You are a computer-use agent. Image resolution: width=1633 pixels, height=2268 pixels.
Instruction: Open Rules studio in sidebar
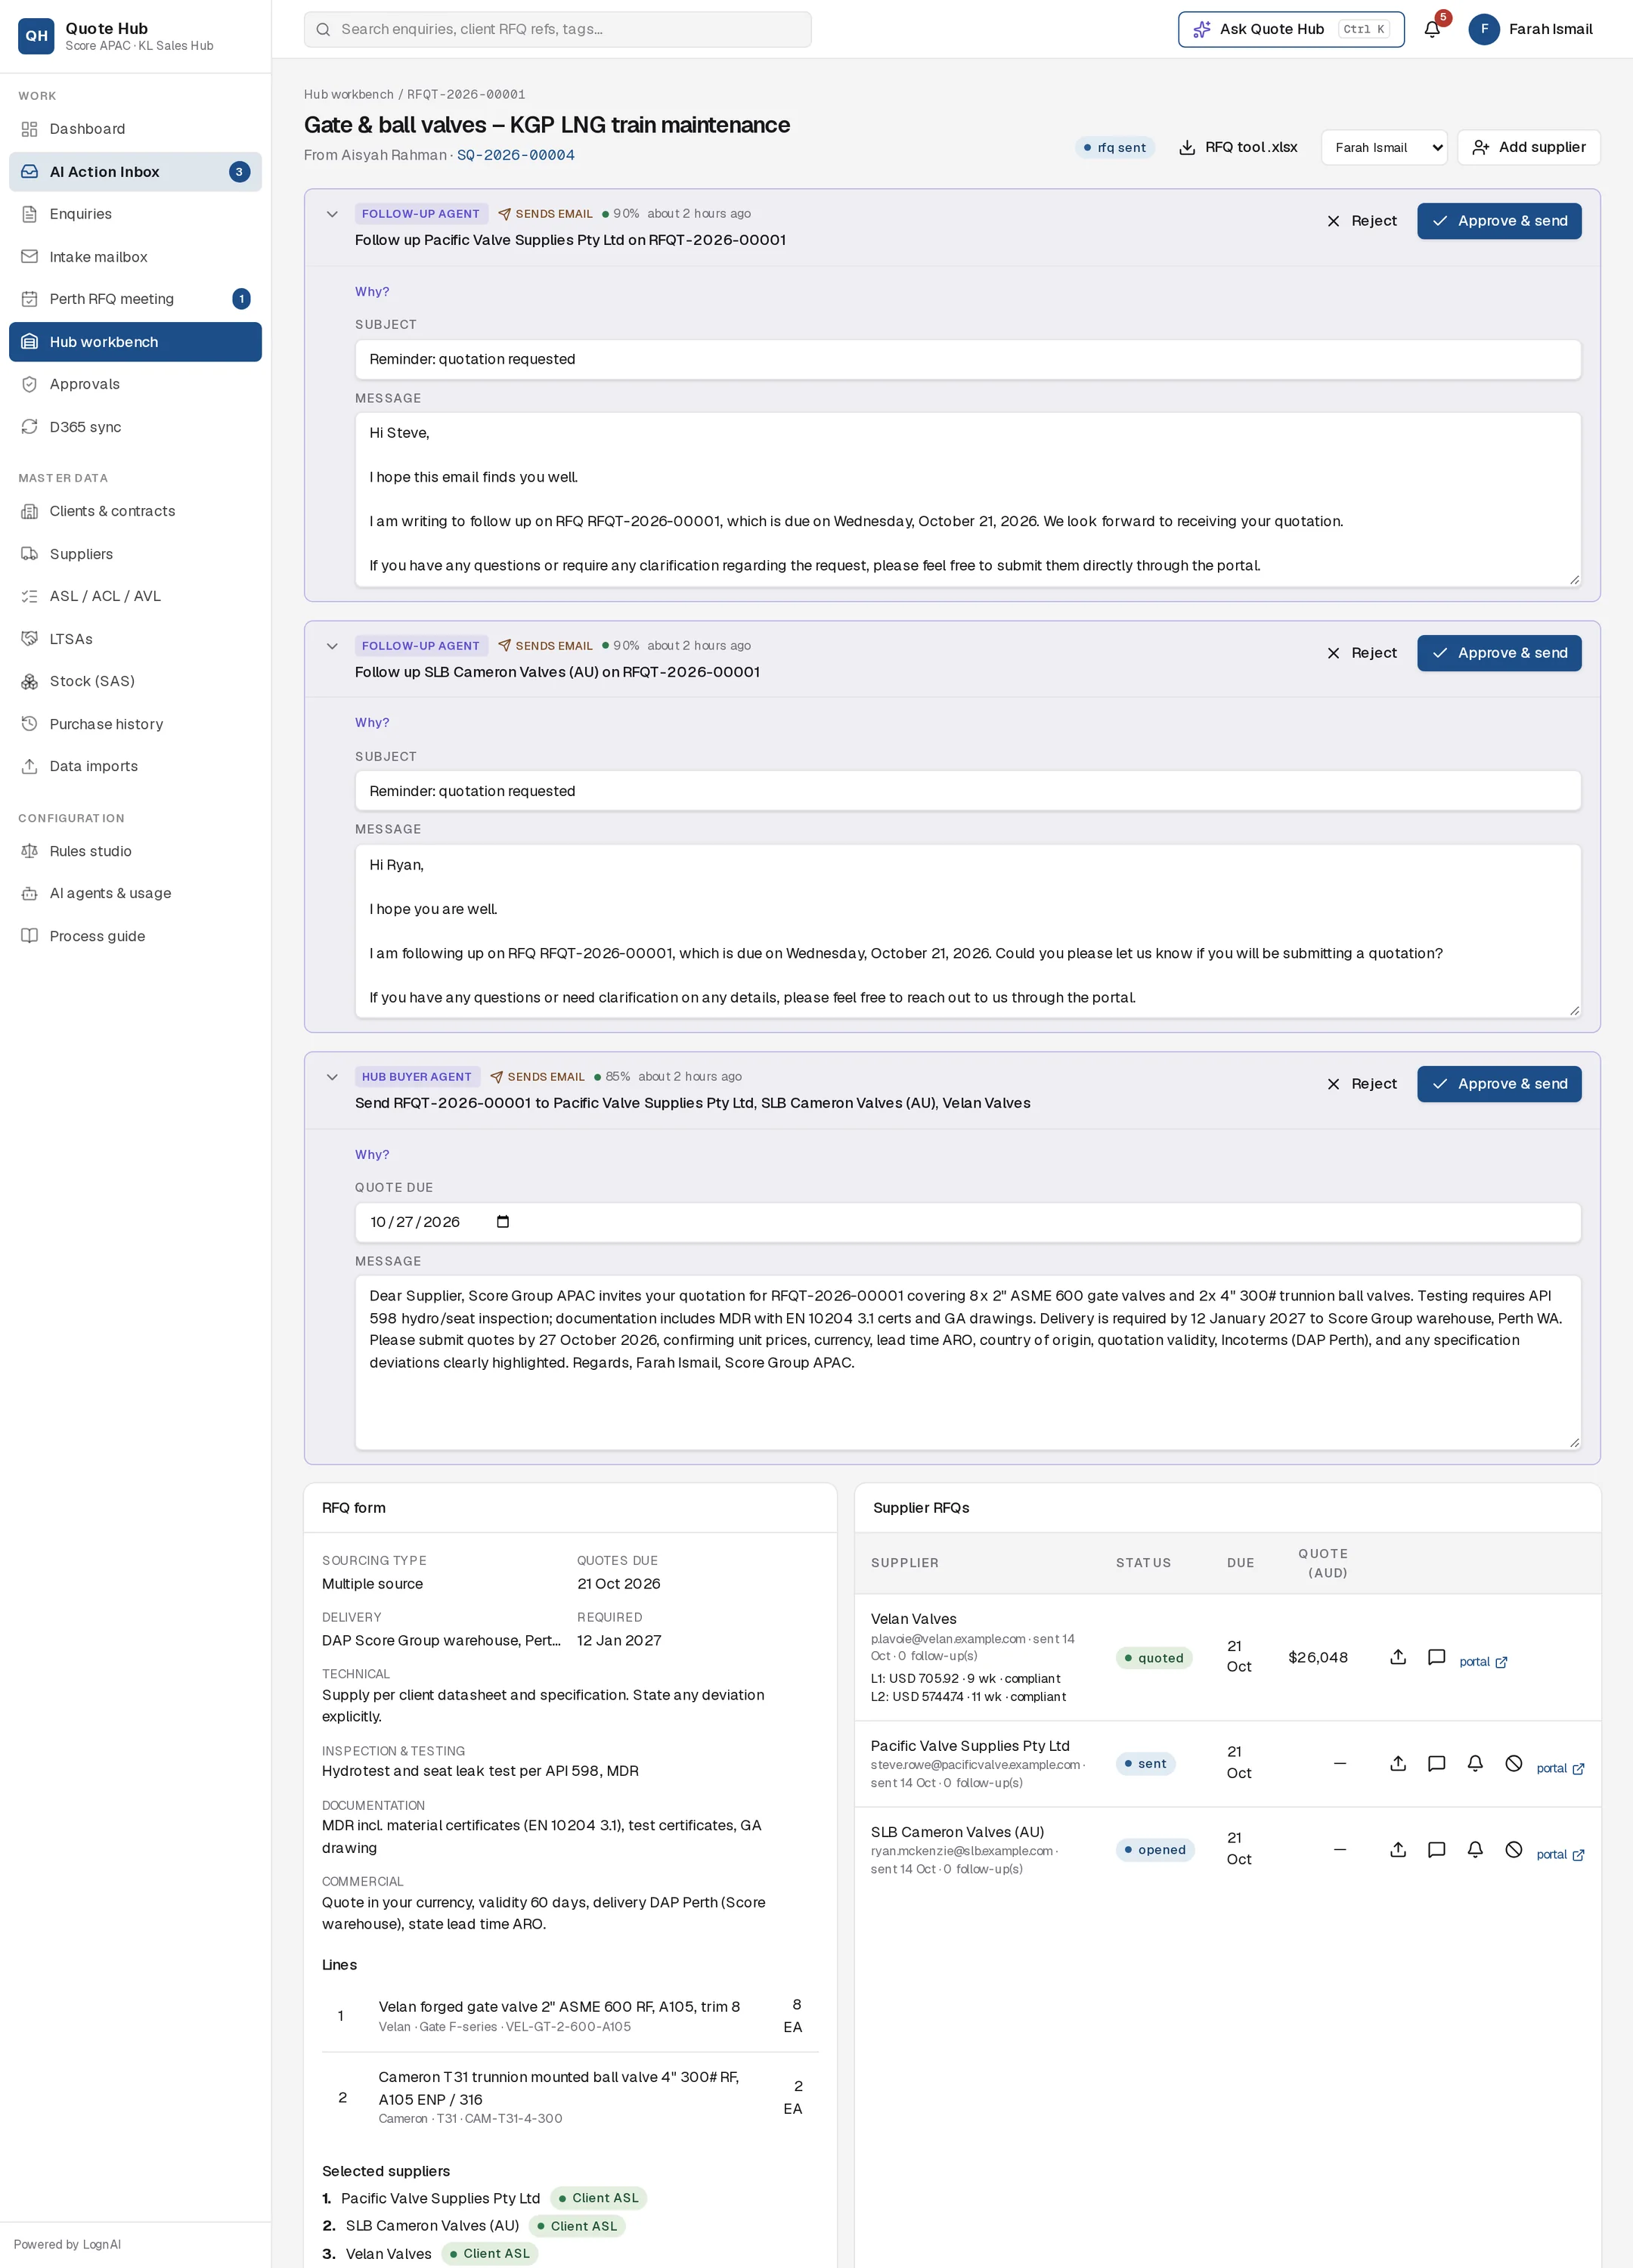coord(135,851)
